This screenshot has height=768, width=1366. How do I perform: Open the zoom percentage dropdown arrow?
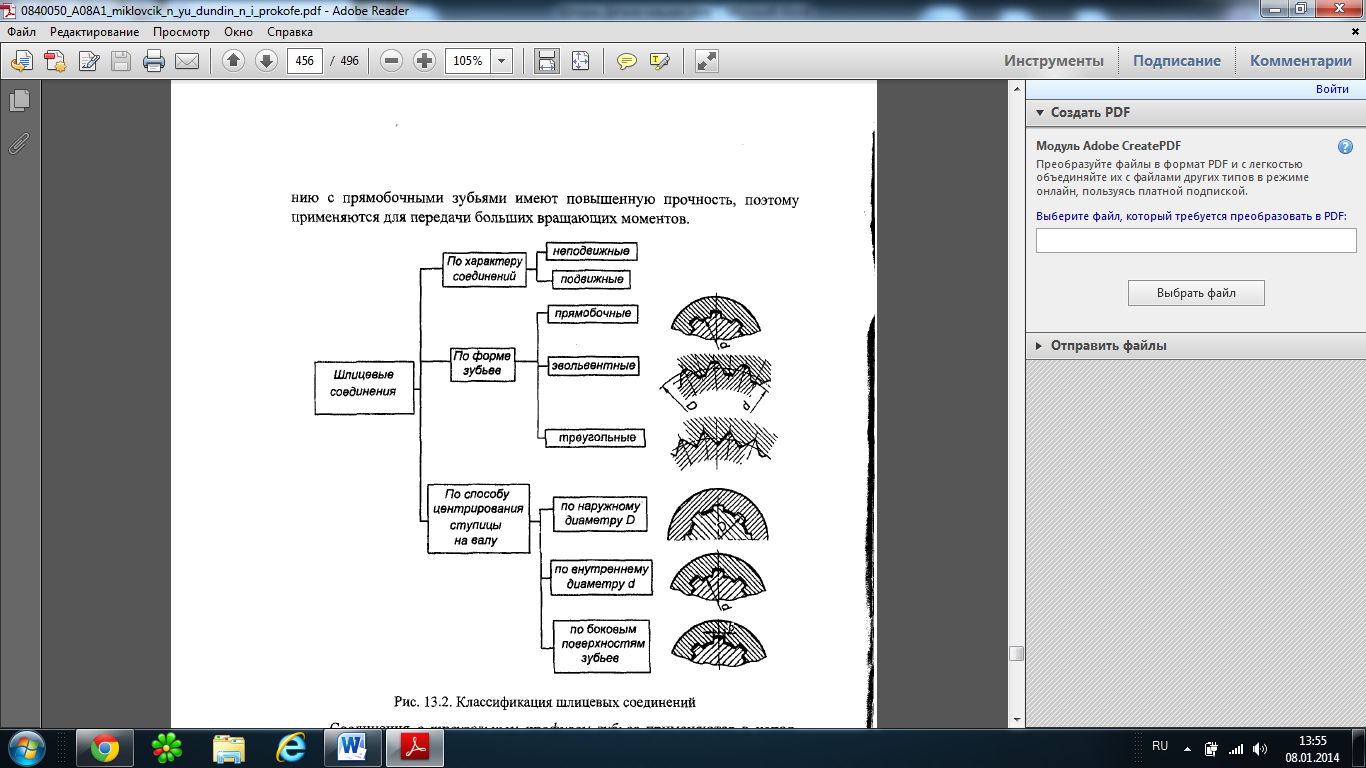[x=501, y=61]
